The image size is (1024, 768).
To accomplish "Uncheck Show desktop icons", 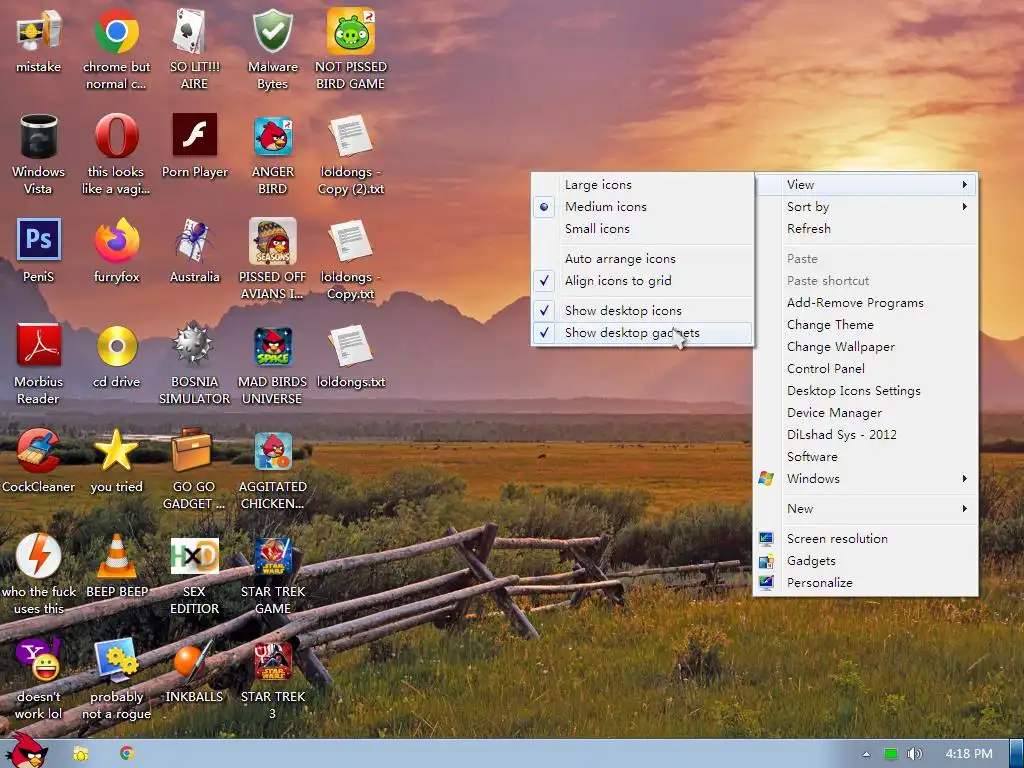I will tap(643, 310).
